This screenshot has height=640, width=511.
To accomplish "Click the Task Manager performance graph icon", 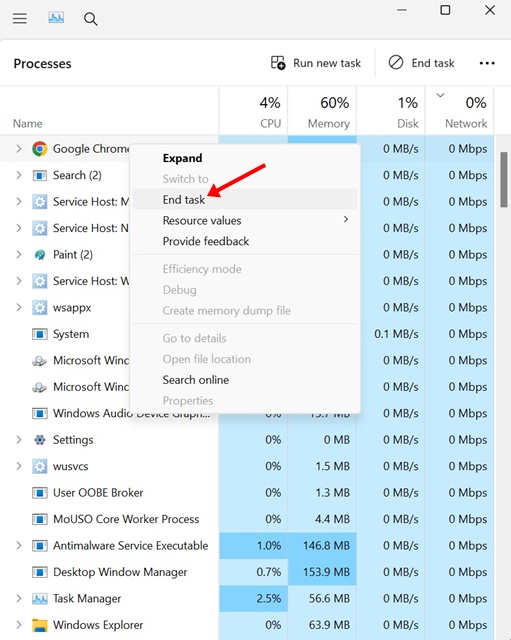I will click(x=56, y=18).
